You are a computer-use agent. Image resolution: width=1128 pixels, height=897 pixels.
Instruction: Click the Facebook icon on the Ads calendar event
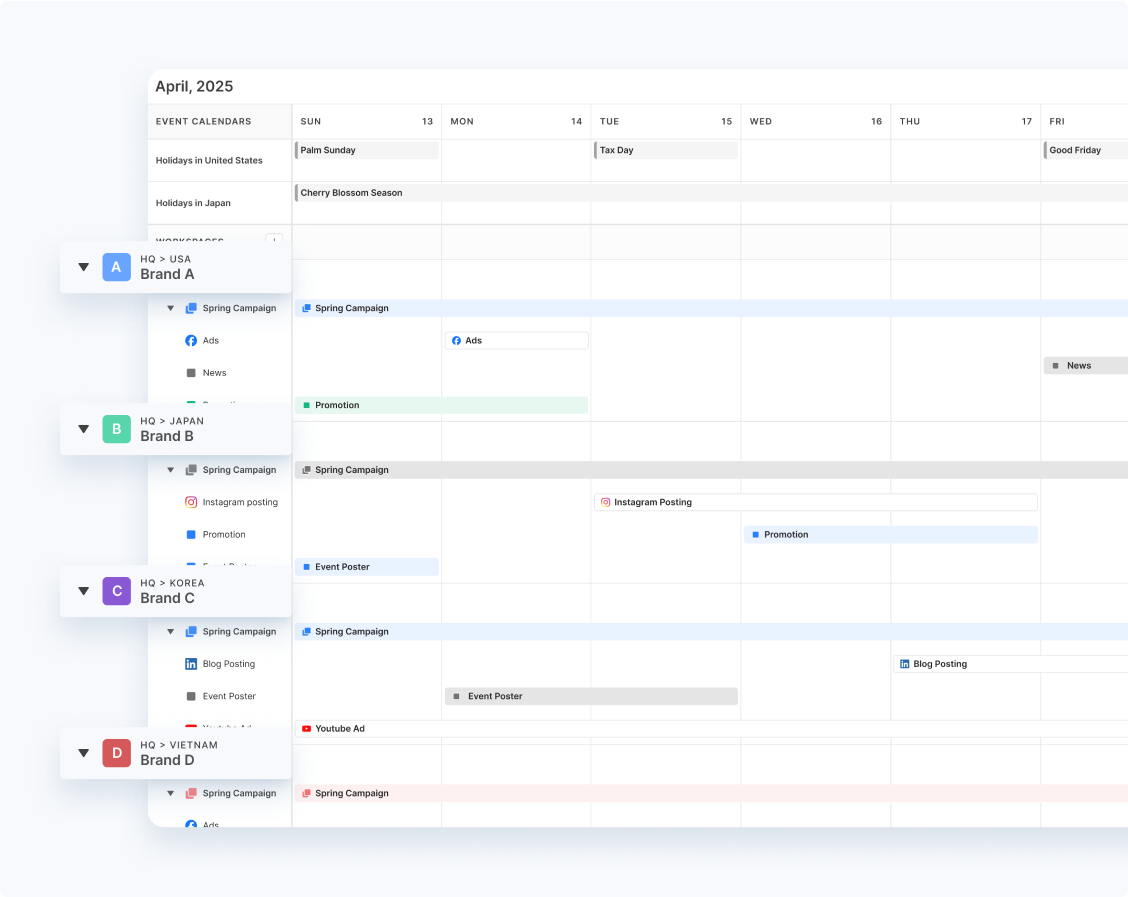click(x=456, y=340)
